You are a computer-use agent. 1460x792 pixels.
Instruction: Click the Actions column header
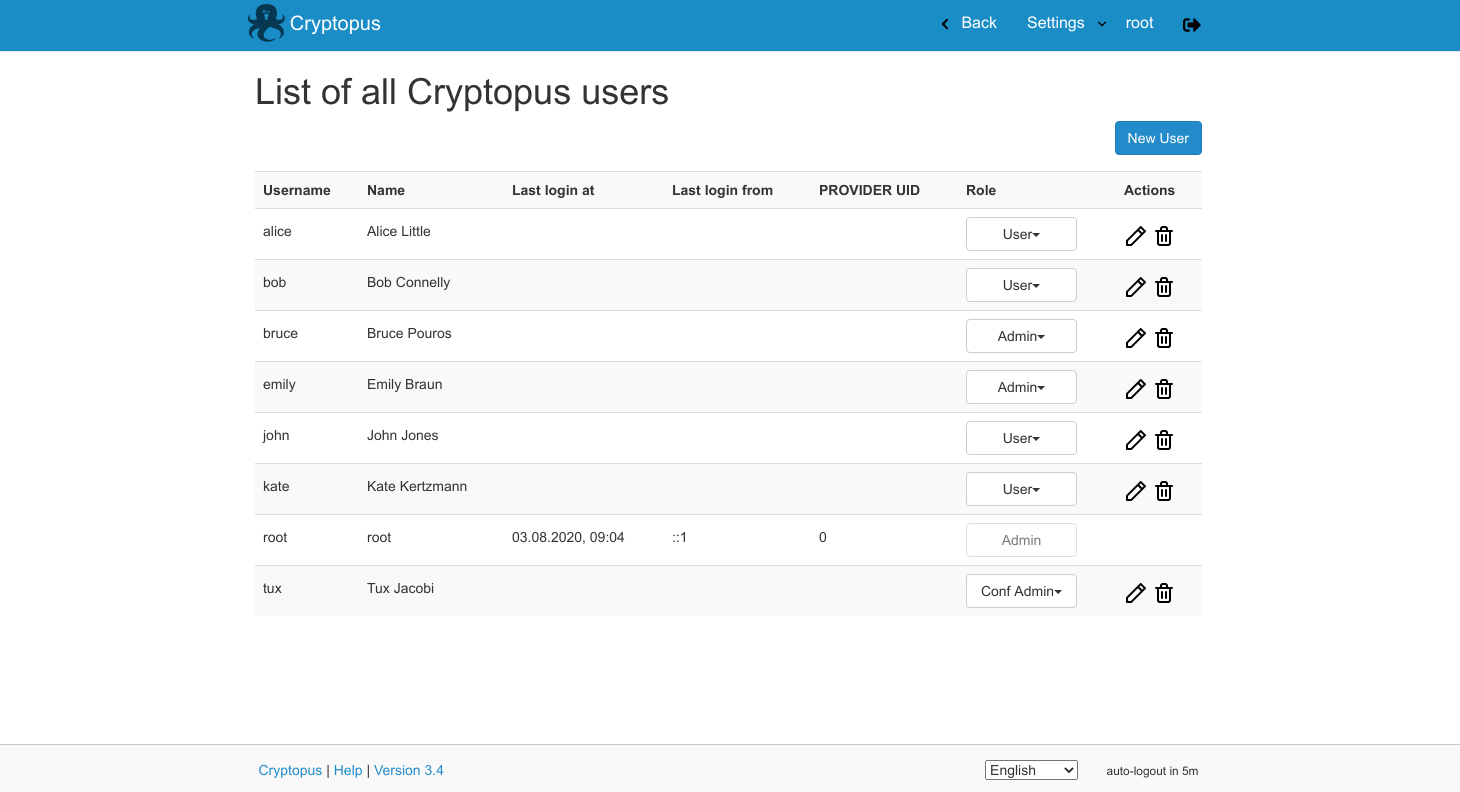(x=1149, y=190)
